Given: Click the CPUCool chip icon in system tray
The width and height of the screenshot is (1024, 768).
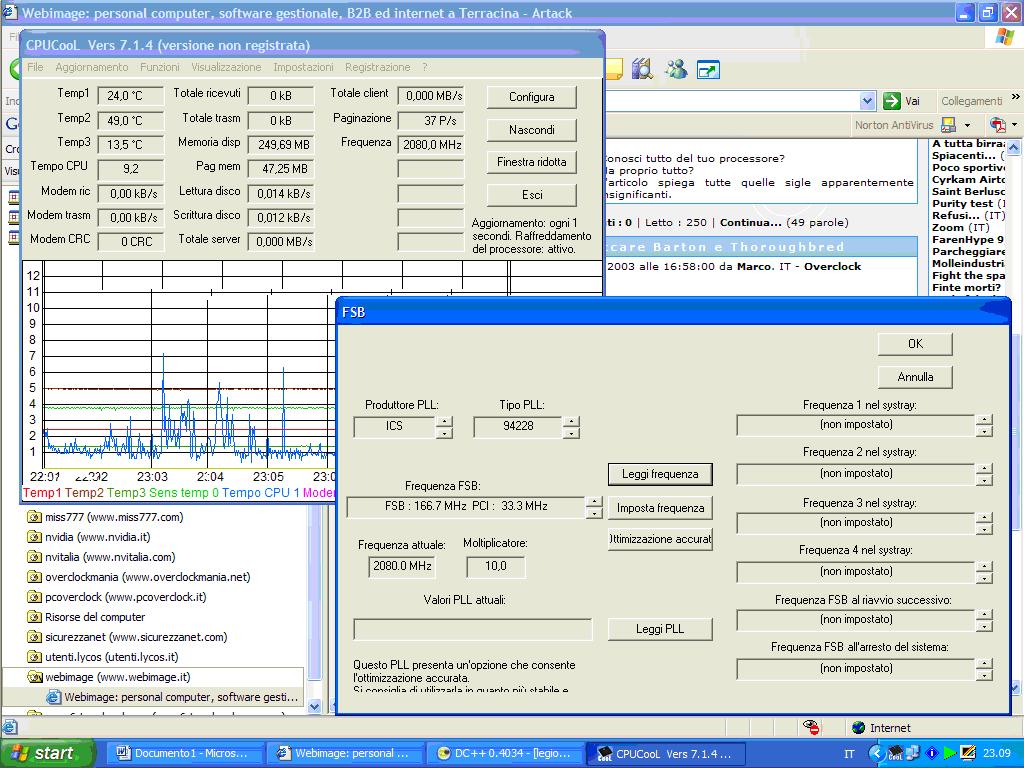Looking at the screenshot, I should [x=895, y=753].
